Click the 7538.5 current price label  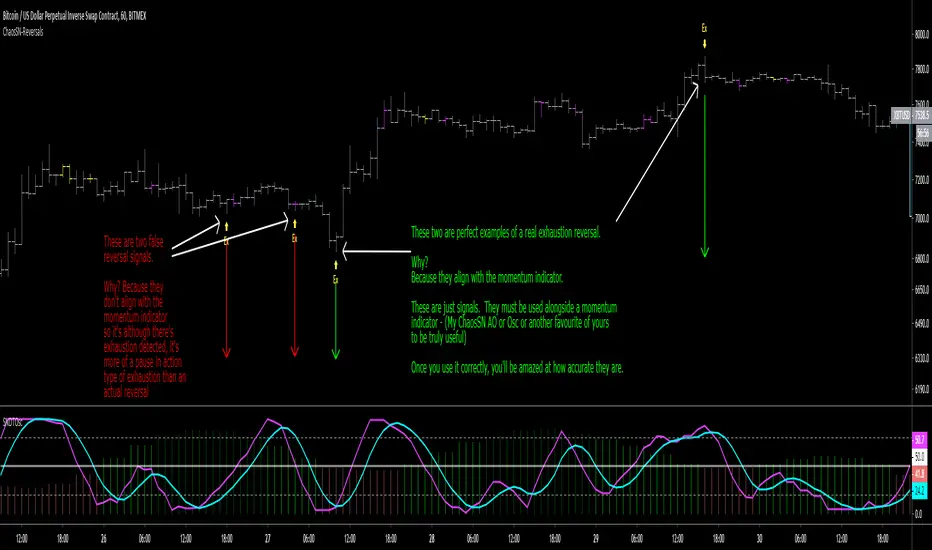pos(922,115)
